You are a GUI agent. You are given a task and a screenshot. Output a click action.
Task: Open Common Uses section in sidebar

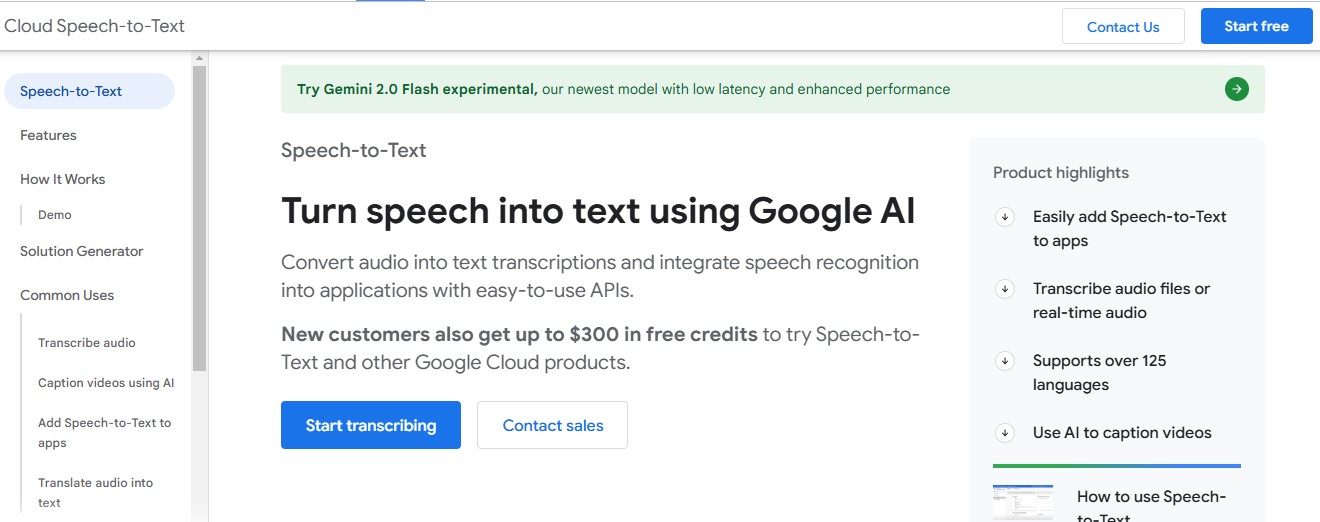tap(67, 295)
